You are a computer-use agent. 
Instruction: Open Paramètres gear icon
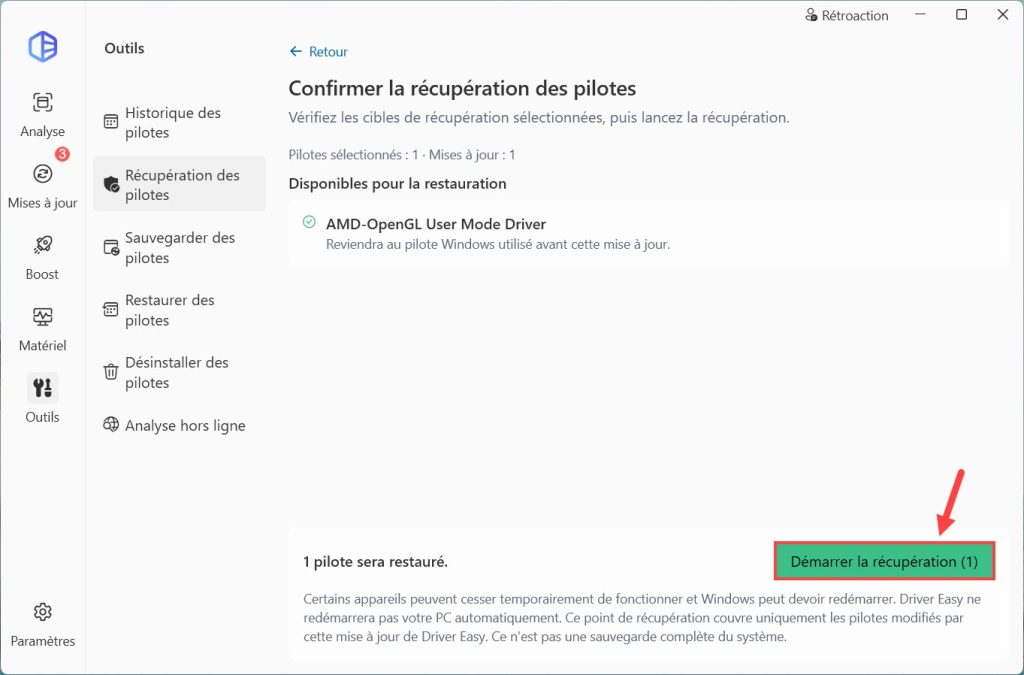coord(42,612)
